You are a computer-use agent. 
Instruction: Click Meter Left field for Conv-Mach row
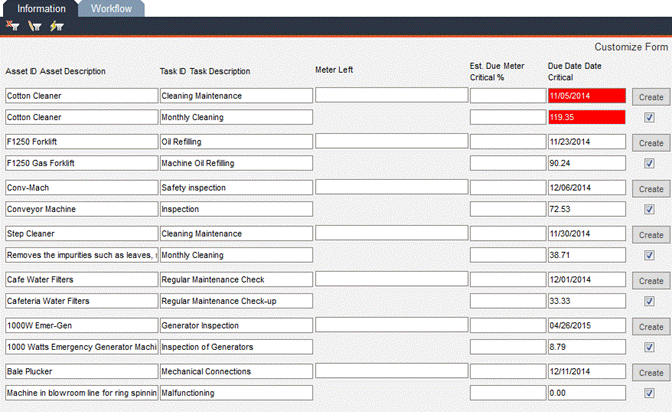pos(392,188)
